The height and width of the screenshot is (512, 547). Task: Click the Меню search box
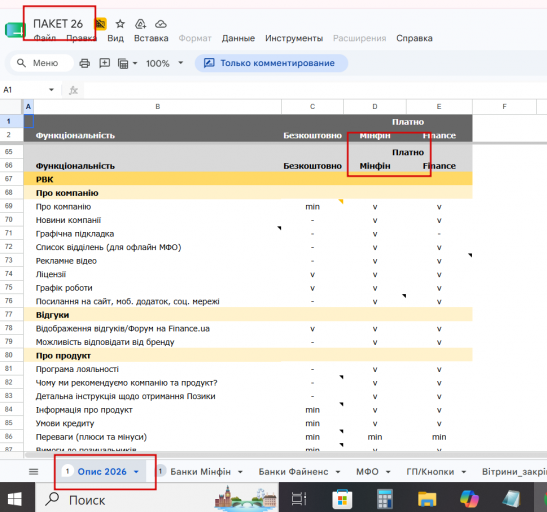(x=42, y=63)
